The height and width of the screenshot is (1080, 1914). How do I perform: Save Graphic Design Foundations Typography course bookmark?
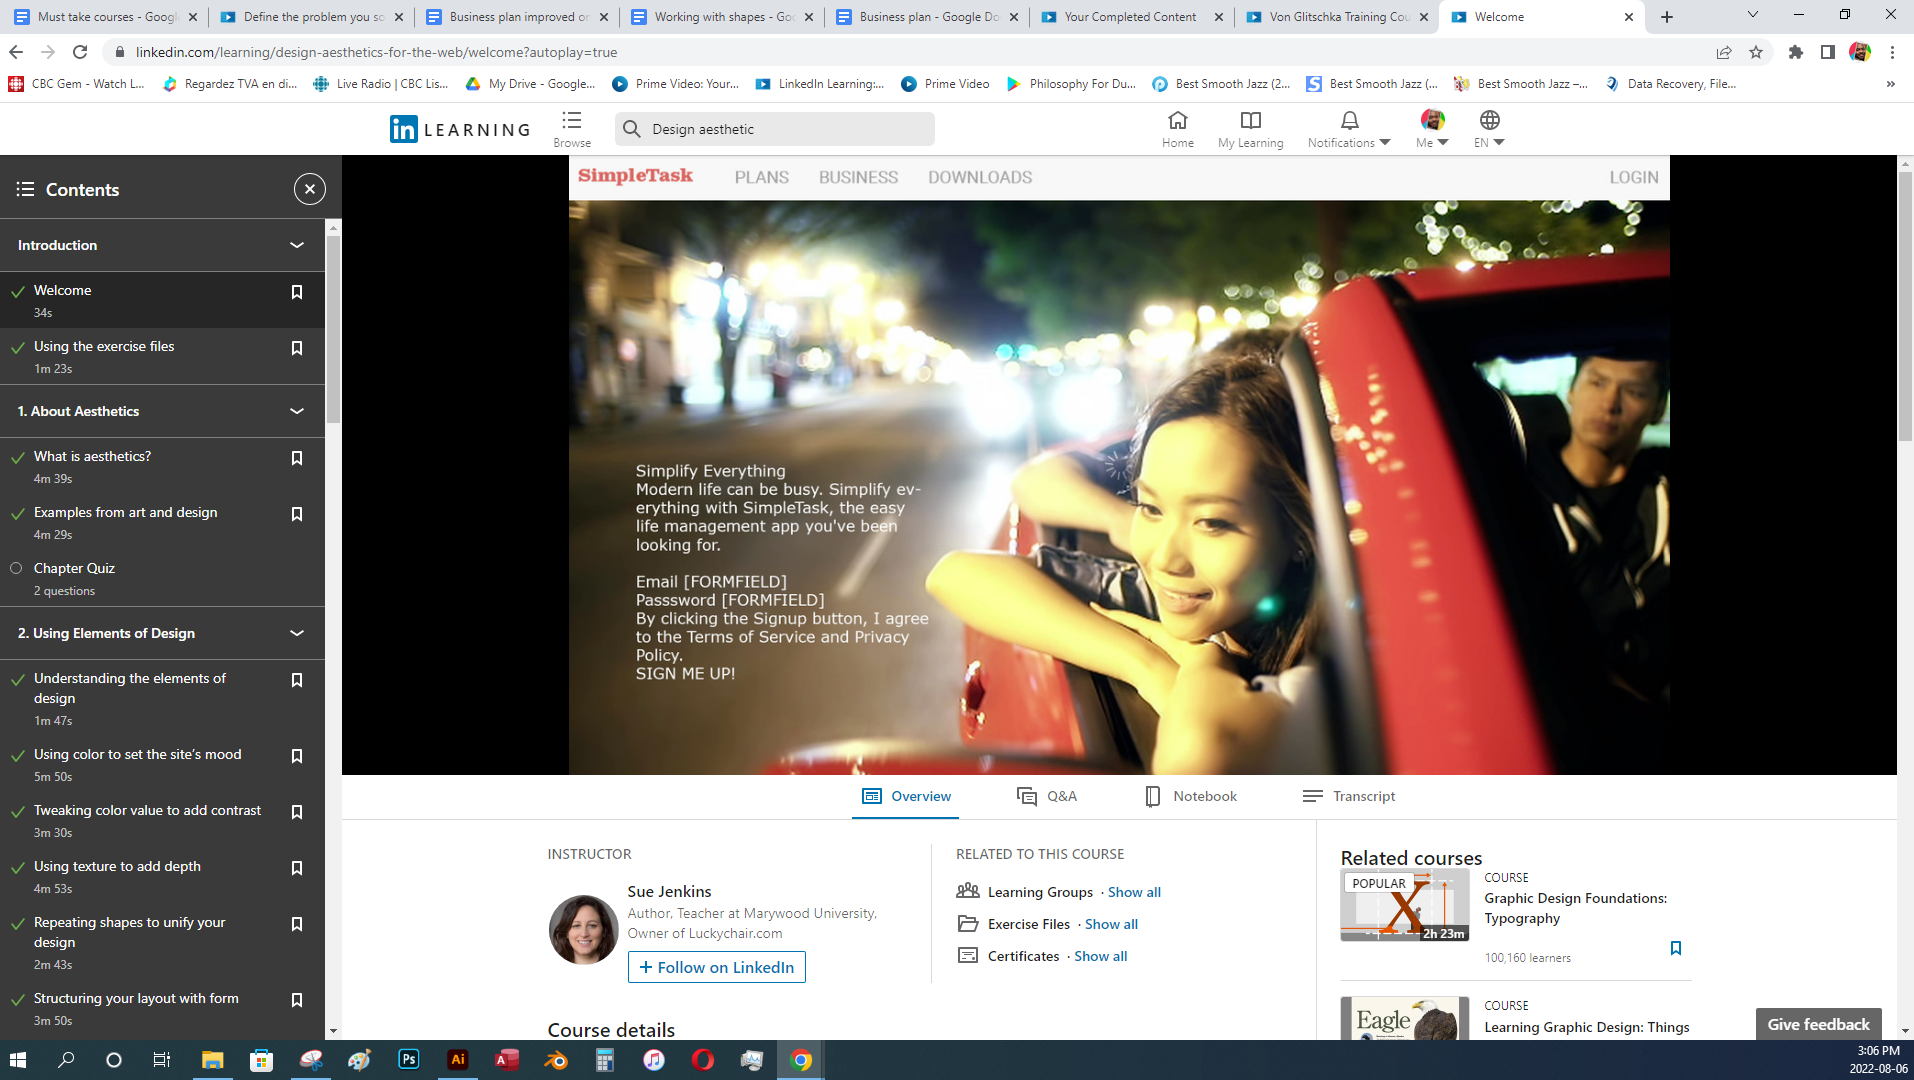1676,948
